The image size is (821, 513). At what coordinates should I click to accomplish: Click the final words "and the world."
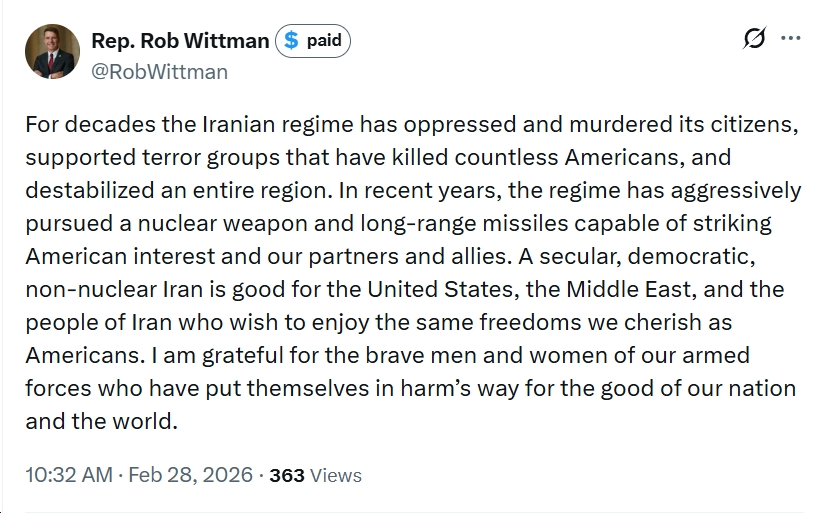coord(101,421)
